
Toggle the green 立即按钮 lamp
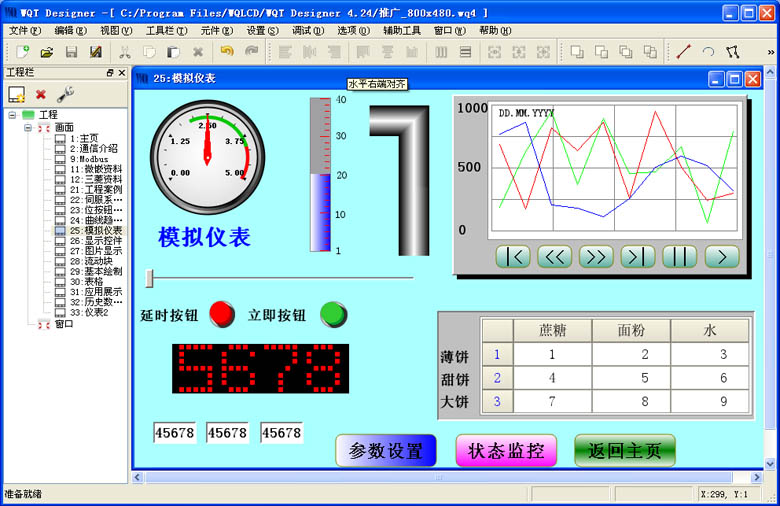coord(333,314)
